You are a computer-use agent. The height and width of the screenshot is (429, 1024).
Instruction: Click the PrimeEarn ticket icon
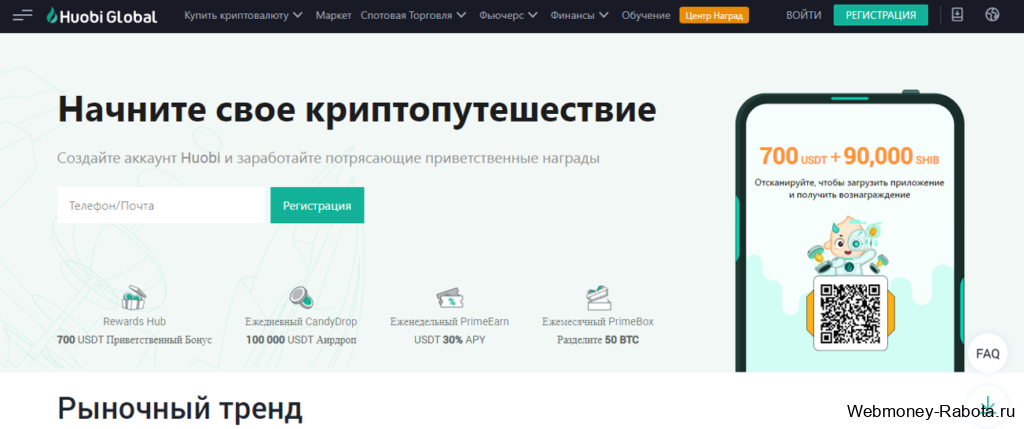point(449,298)
